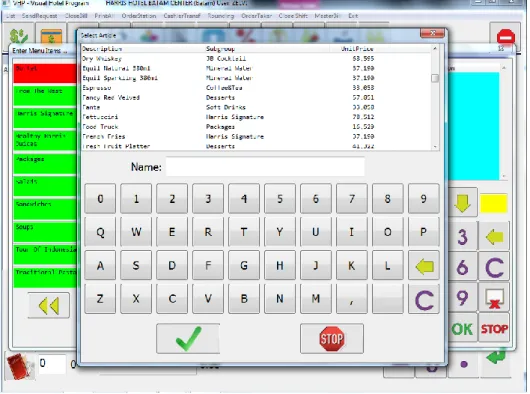This screenshot has width=530, height=394.
Task: Open the OrderTaker menu
Action: 257,16
